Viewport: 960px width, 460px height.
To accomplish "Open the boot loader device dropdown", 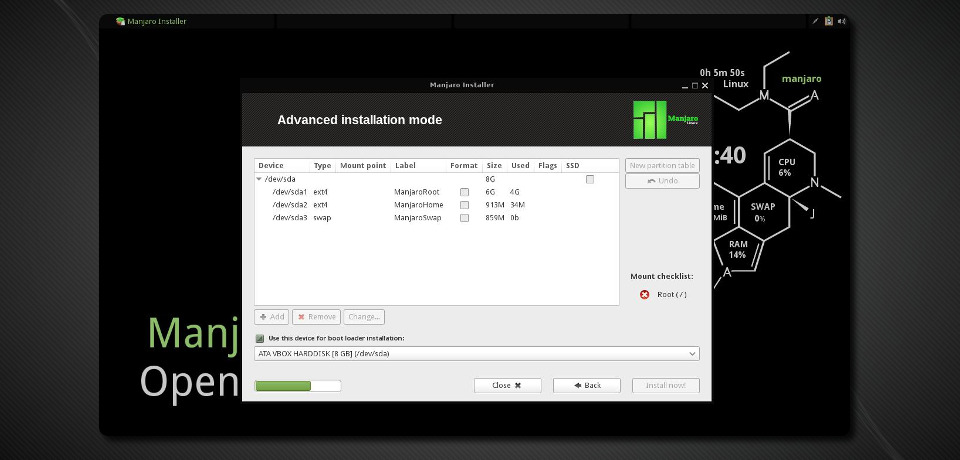I will coord(476,354).
